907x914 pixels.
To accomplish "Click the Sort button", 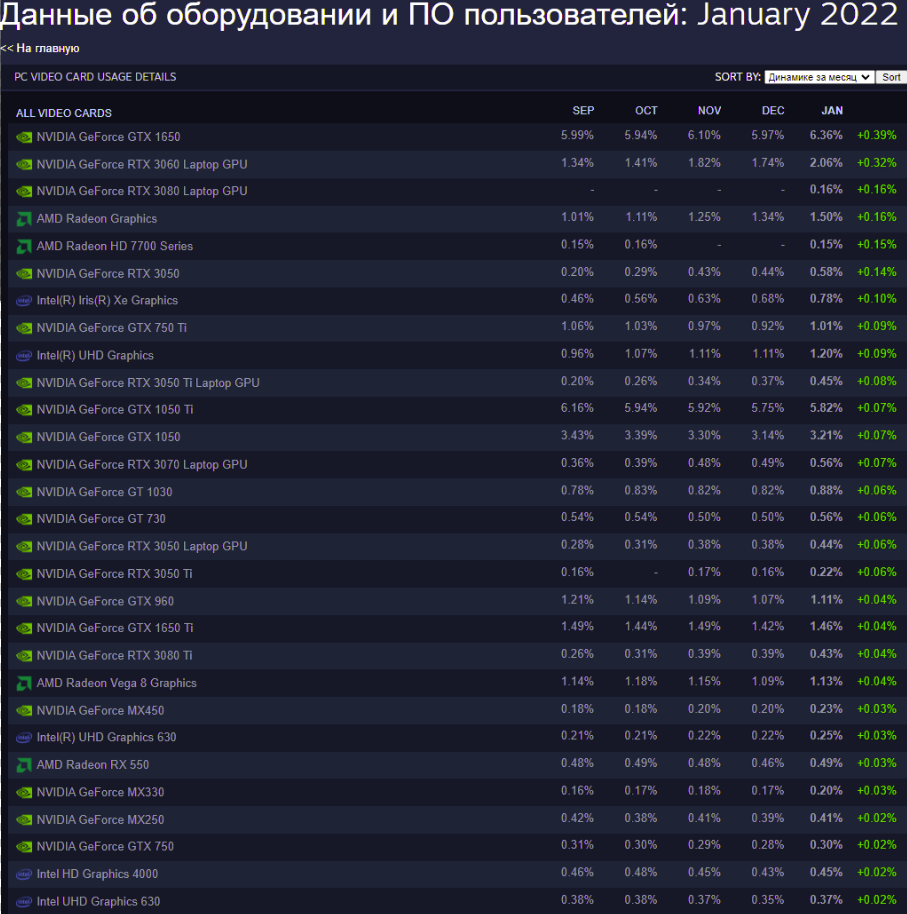I will pos(891,77).
